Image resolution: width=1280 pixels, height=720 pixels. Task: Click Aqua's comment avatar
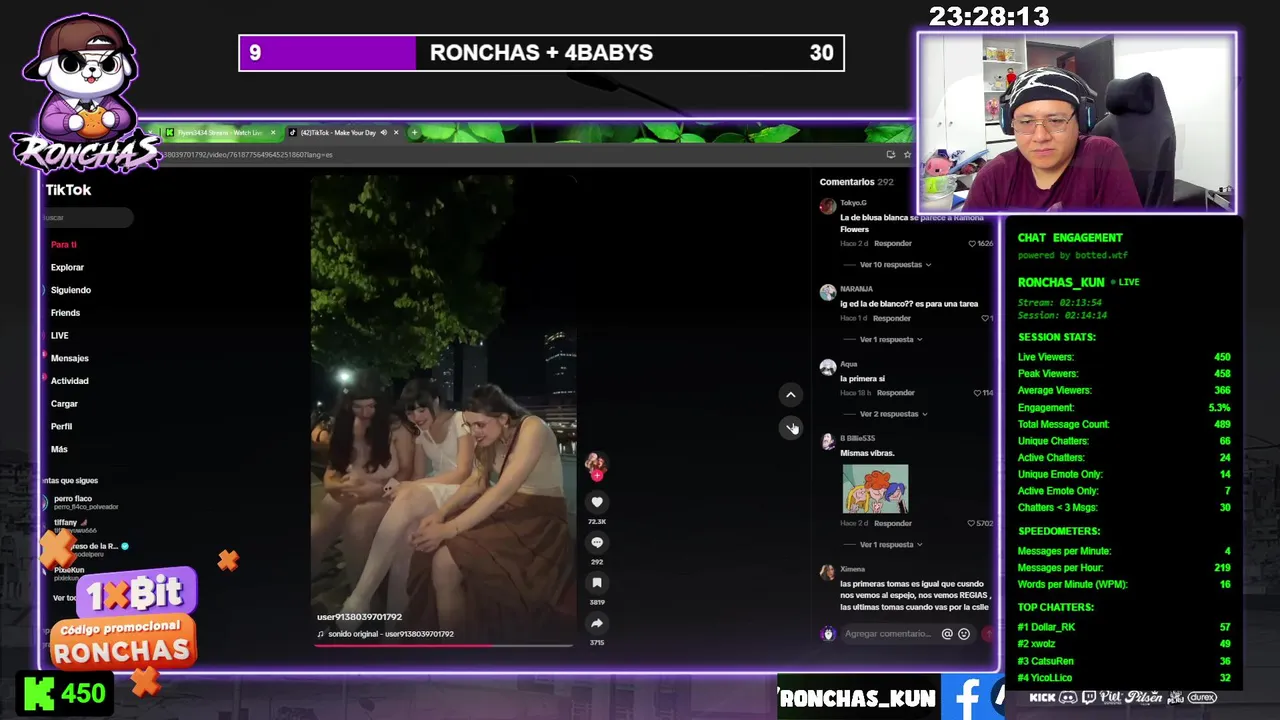point(827,368)
